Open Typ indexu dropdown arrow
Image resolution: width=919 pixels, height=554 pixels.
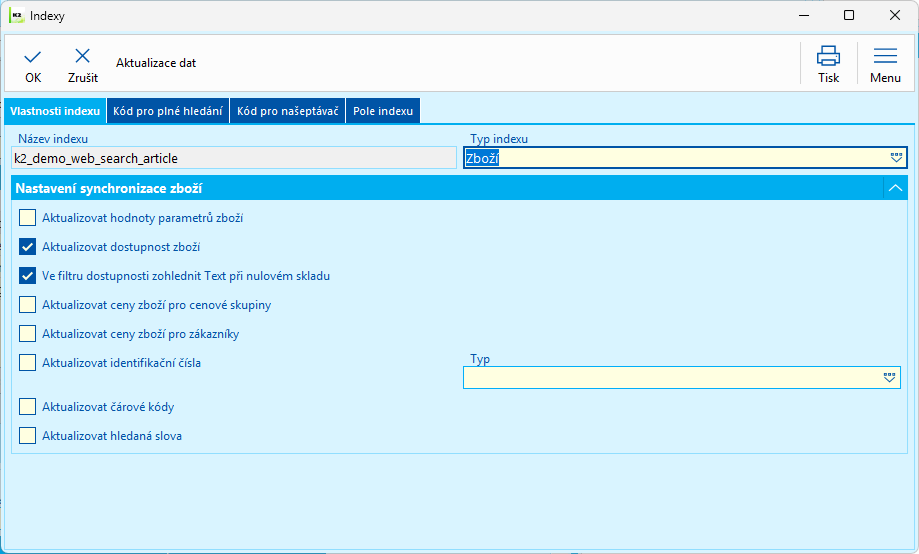pyautogui.click(x=896, y=158)
